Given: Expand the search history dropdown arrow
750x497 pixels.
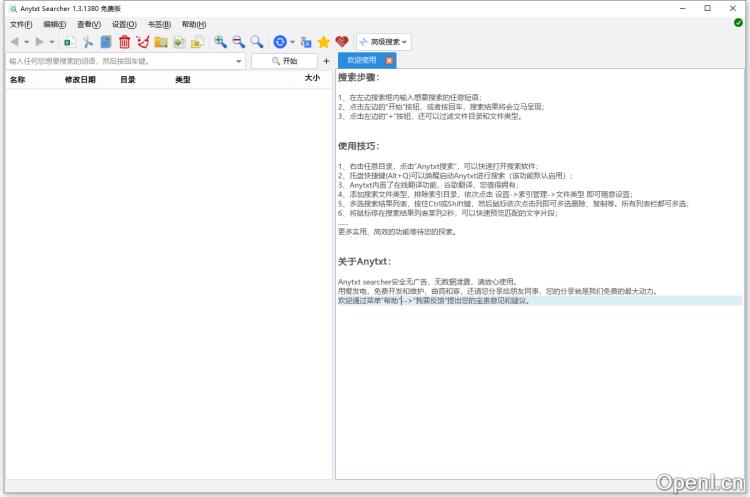Looking at the screenshot, I should (239, 61).
